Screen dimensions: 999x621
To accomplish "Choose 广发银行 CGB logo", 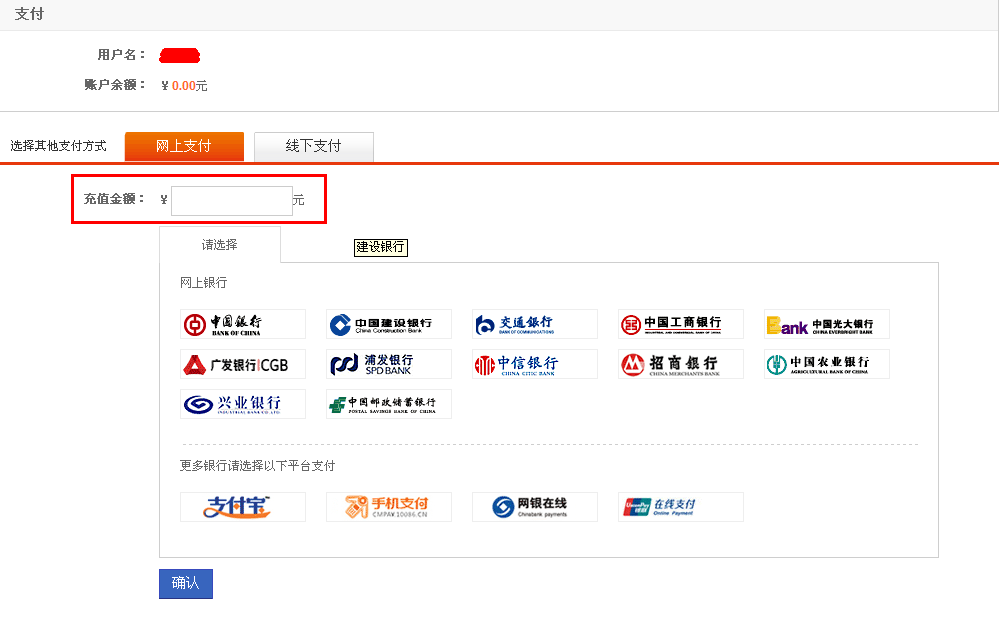I will pyautogui.click(x=243, y=364).
